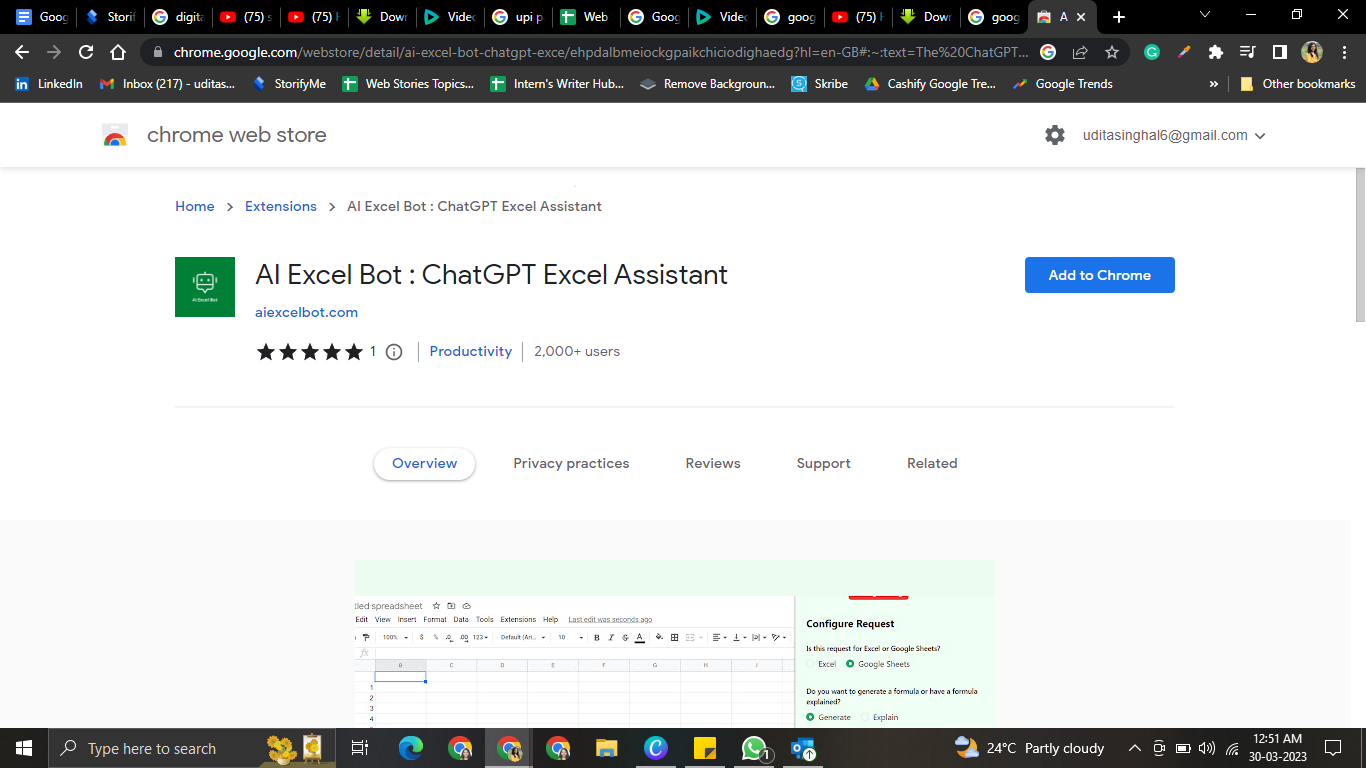
Task: Click the chrome web store rainbow logo
Action: pos(115,134)
